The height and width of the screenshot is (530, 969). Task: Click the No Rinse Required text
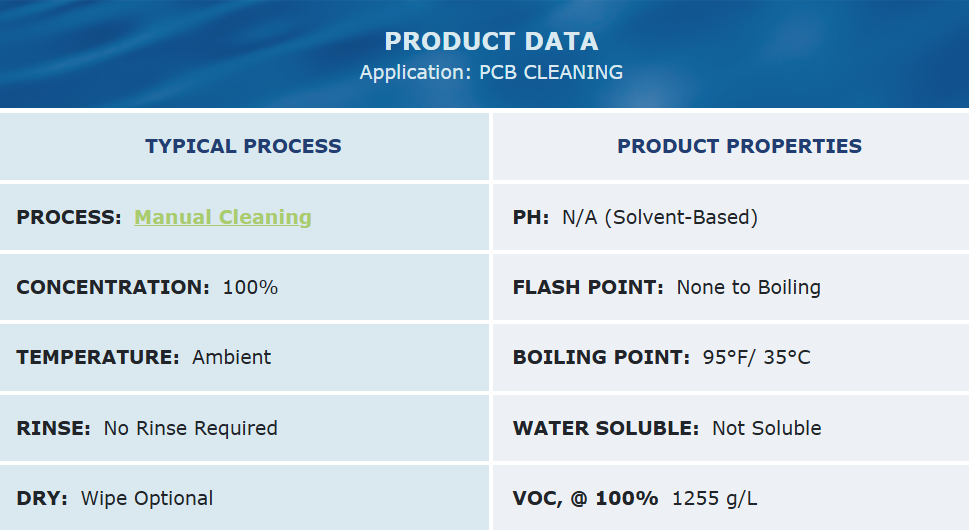click(191, 428)
